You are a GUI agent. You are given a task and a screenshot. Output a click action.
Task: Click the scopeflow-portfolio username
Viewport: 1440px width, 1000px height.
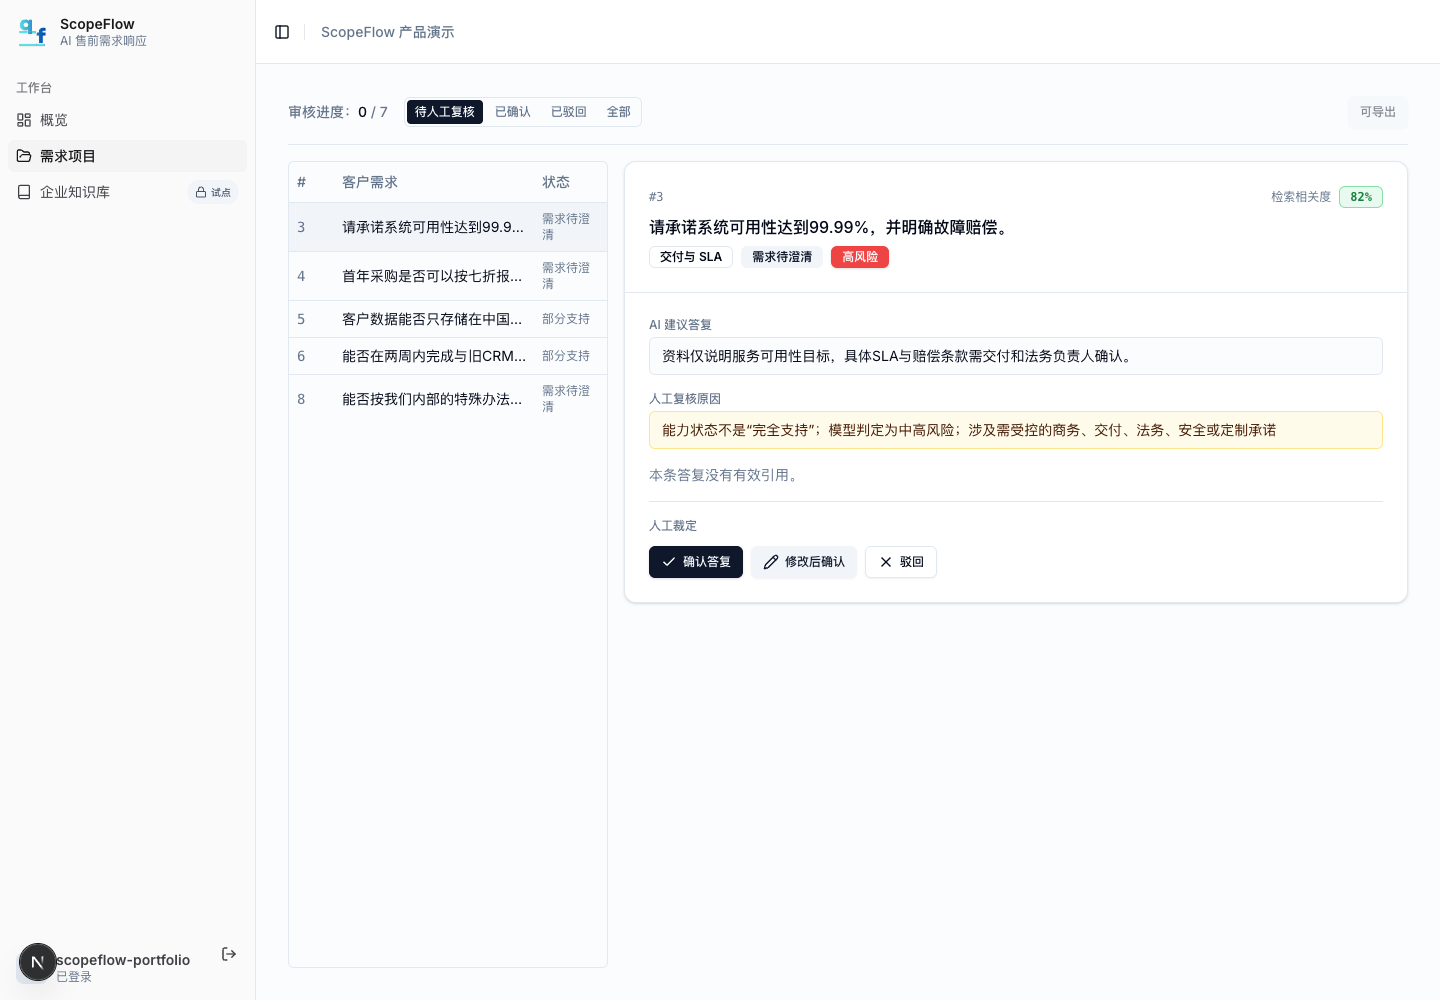(123, 960)
